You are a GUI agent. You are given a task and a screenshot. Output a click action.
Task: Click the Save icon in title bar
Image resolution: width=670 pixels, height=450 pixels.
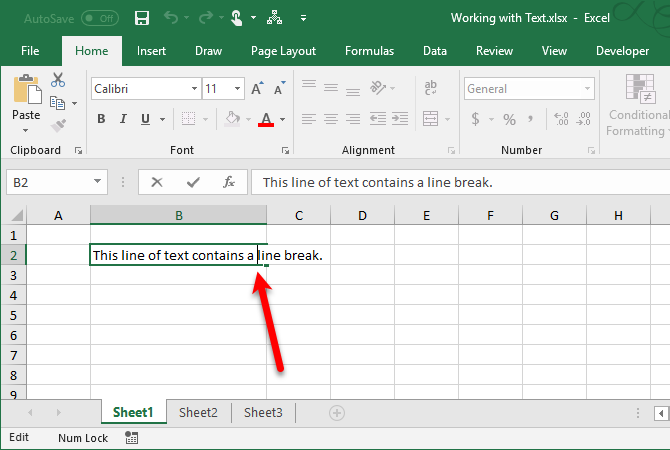pos(141,18)
